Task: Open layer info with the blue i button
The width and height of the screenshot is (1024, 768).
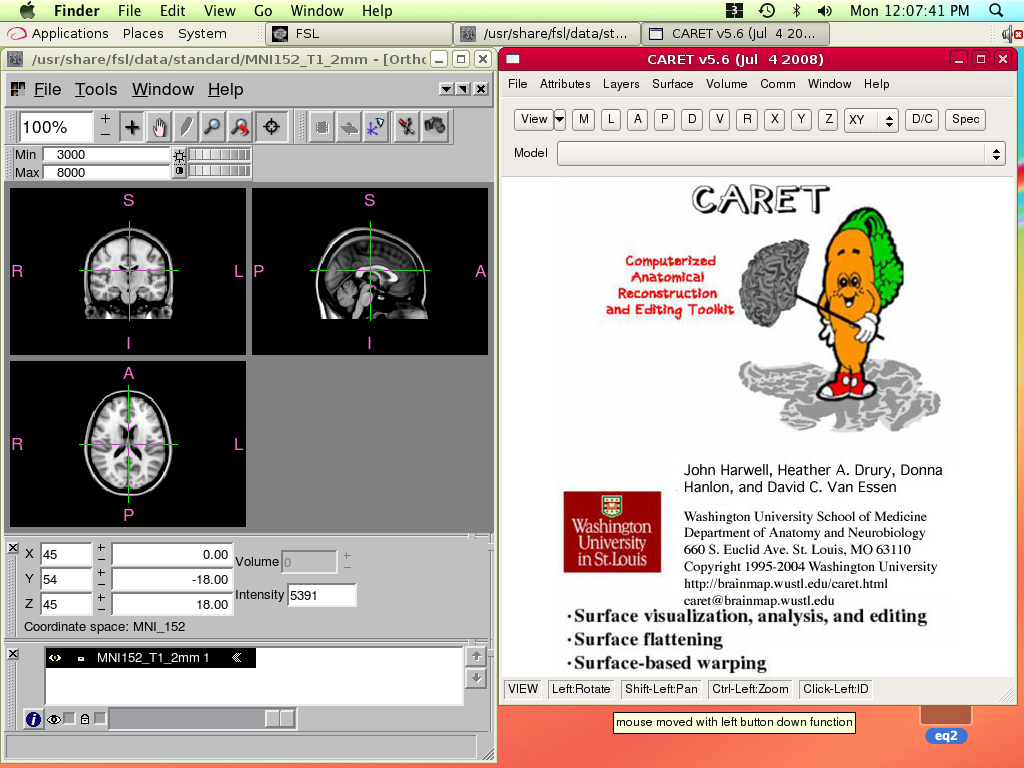Action: 33,719
